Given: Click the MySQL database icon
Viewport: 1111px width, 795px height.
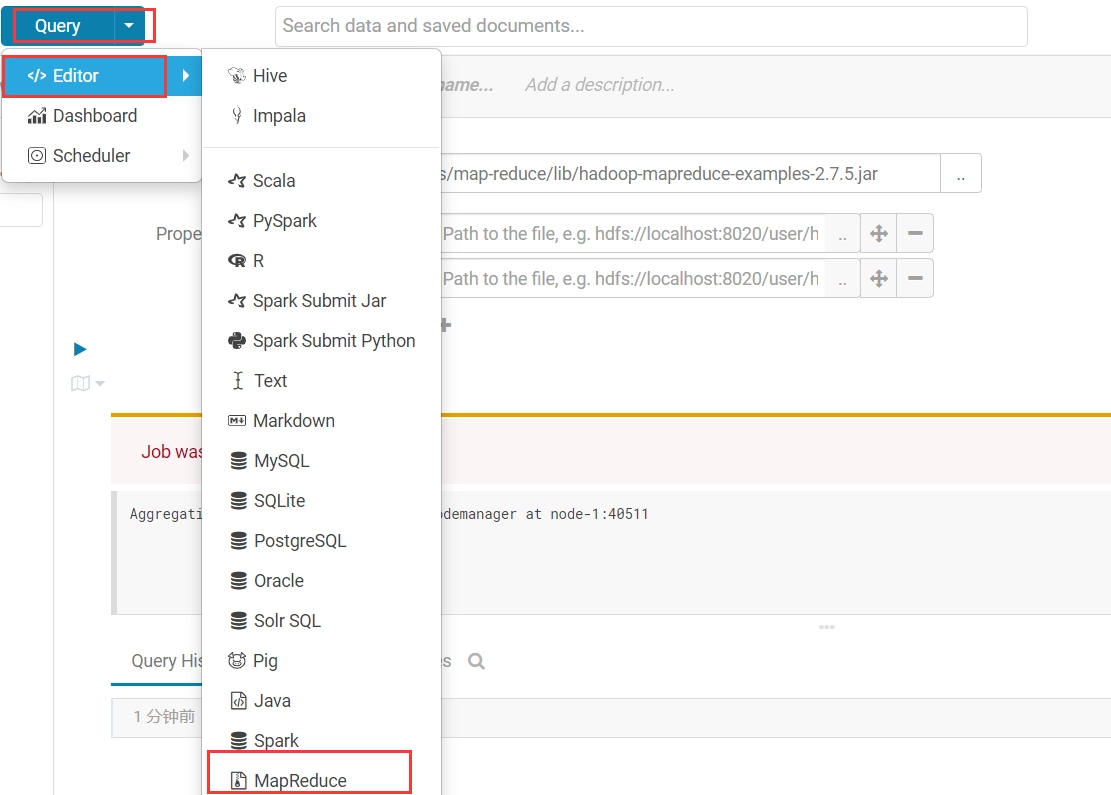Looking at the screenshot, I should (239, 461).
